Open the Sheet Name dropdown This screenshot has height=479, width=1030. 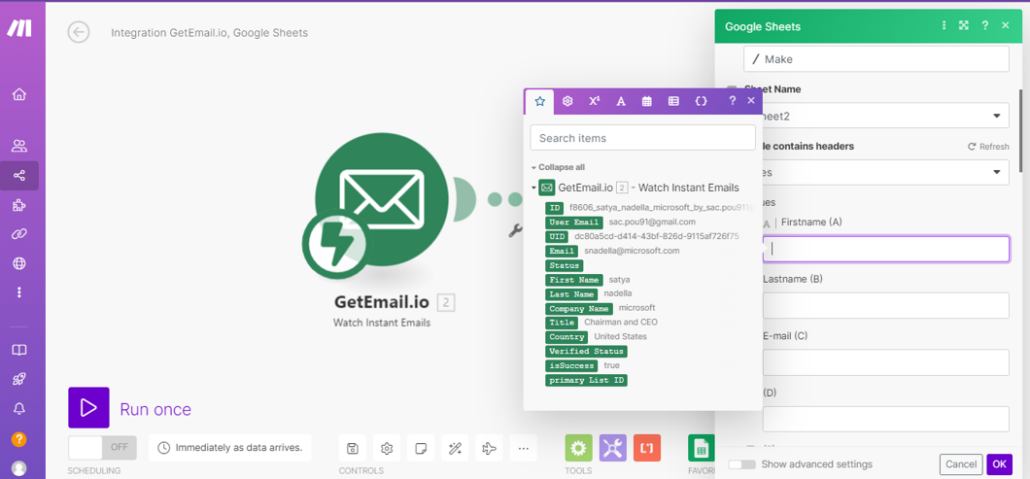880,116
